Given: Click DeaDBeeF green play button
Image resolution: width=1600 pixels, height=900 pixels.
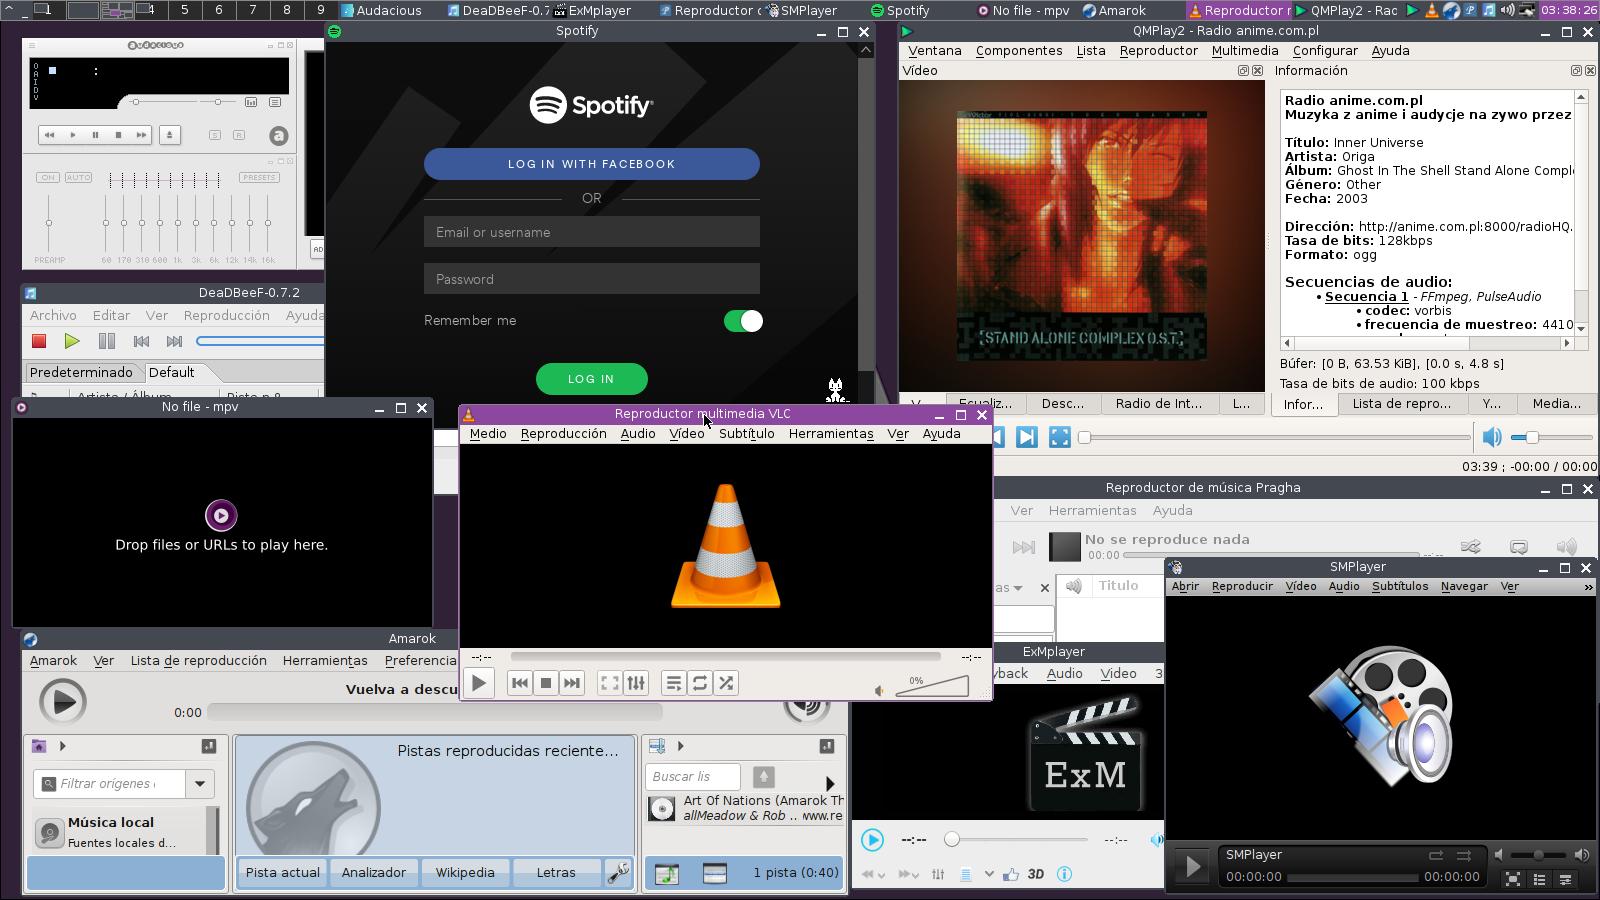Looking at the screenshot, I should [x=72, y=341].
